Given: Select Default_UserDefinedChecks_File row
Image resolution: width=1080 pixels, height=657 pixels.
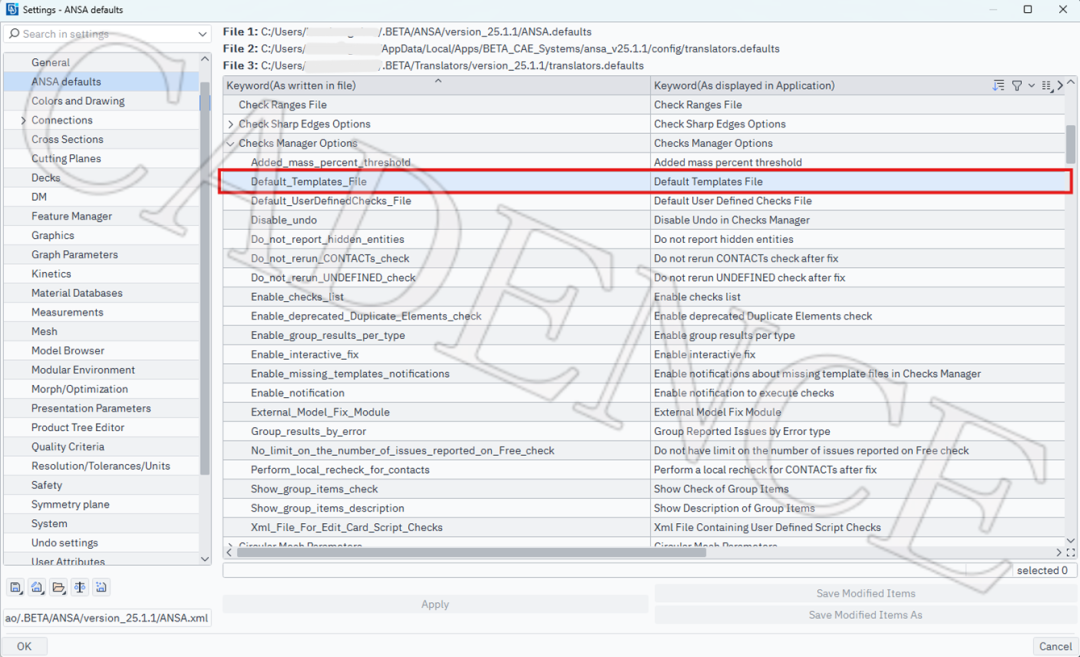Looking at the screenshot, I should point(644,201).
